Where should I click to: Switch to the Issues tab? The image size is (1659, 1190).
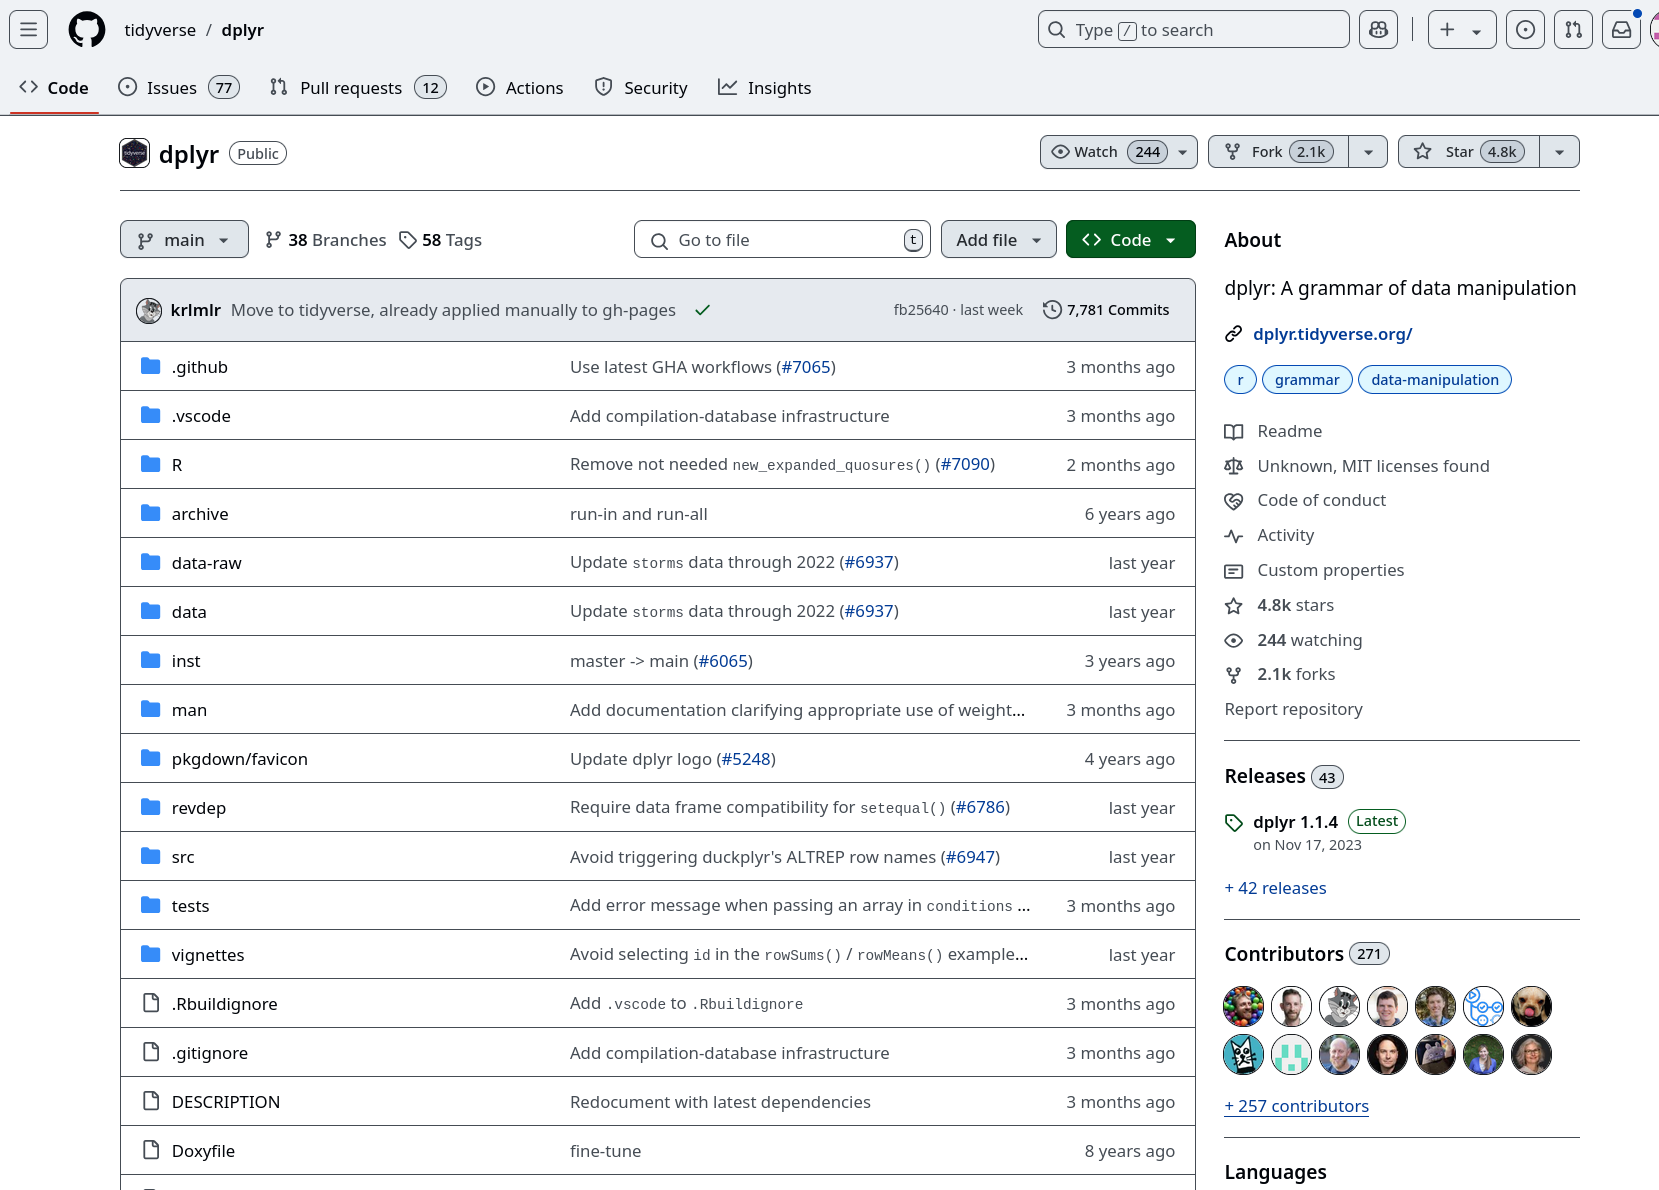tap(178, 88)
